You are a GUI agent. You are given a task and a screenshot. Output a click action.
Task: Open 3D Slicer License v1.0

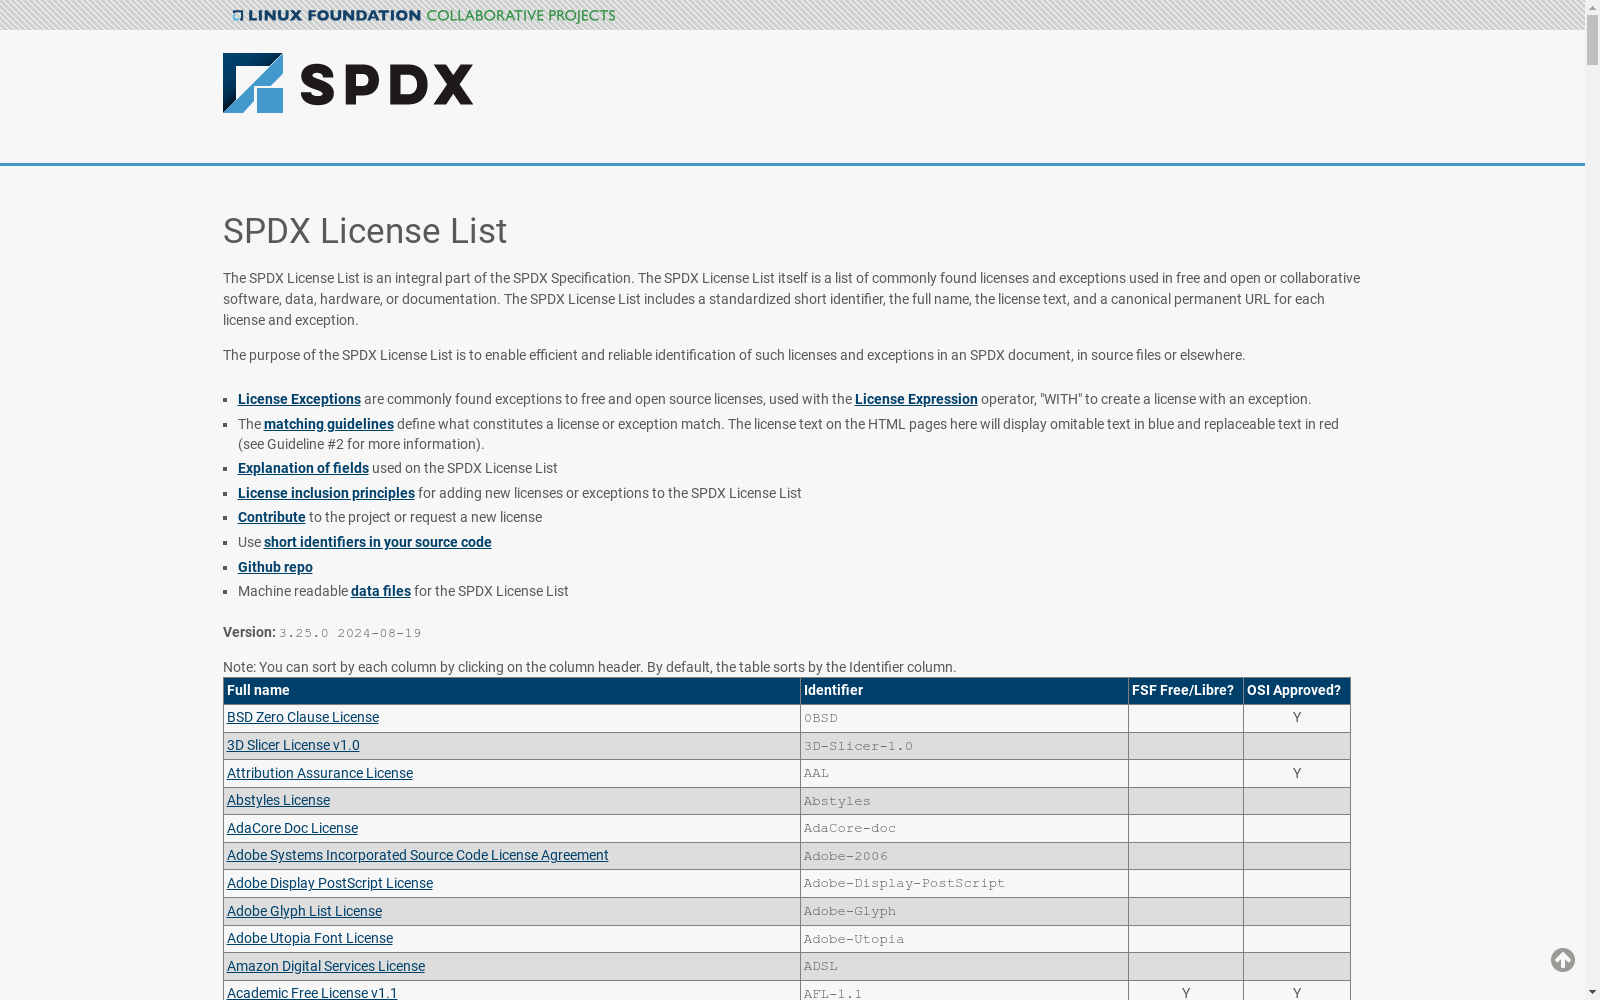point(293,745)
